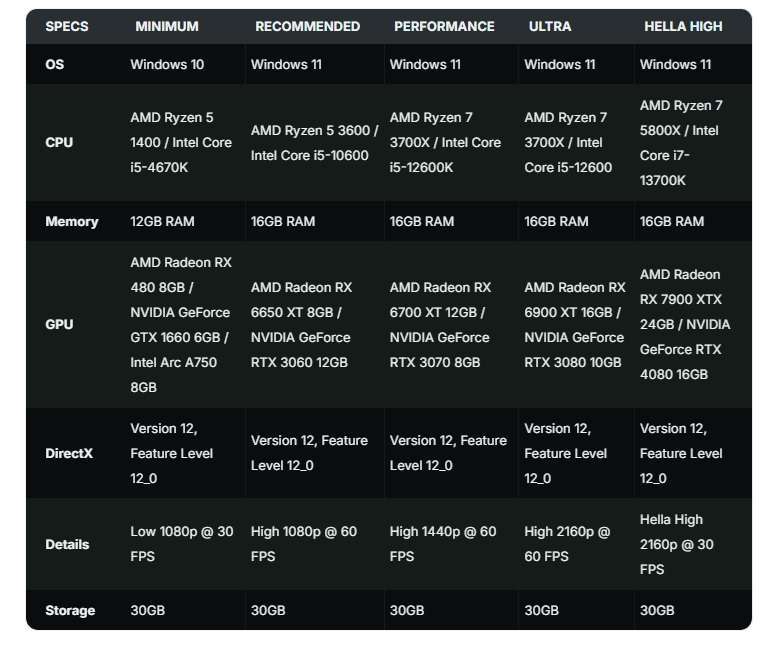Viewport: 774px width, 645px height.
Task: Select the Memory row label
Action: [x=72, y=222]
